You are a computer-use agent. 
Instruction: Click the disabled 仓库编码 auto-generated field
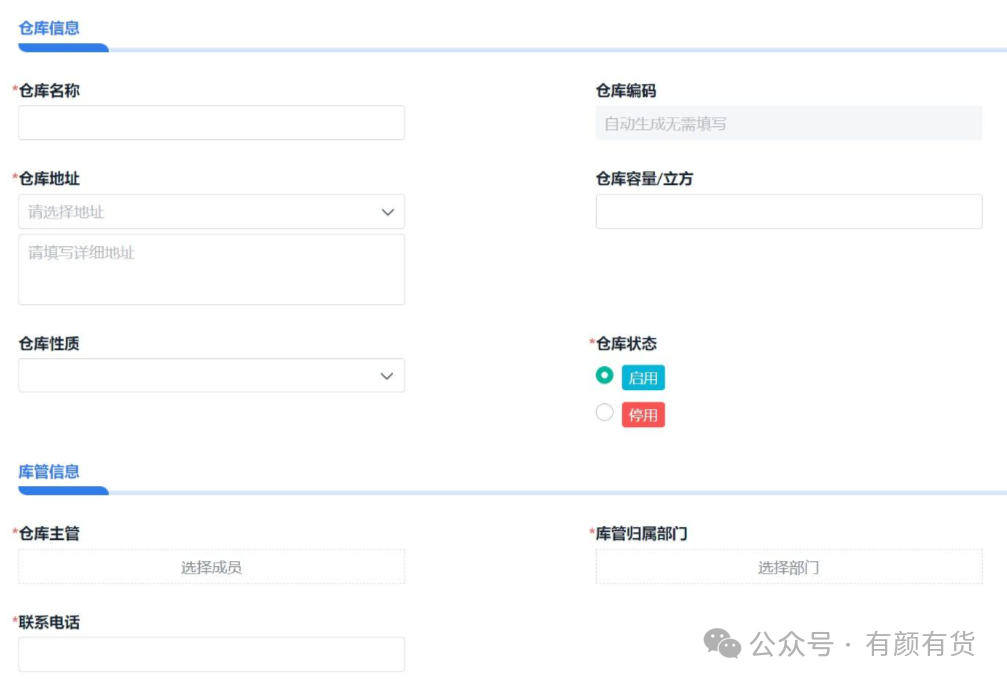788,124
